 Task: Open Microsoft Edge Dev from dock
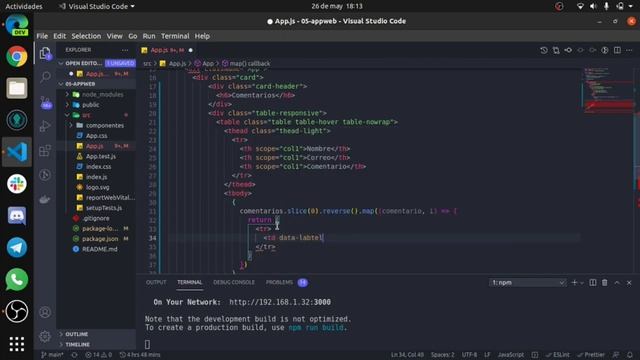[x=17, y=25]
